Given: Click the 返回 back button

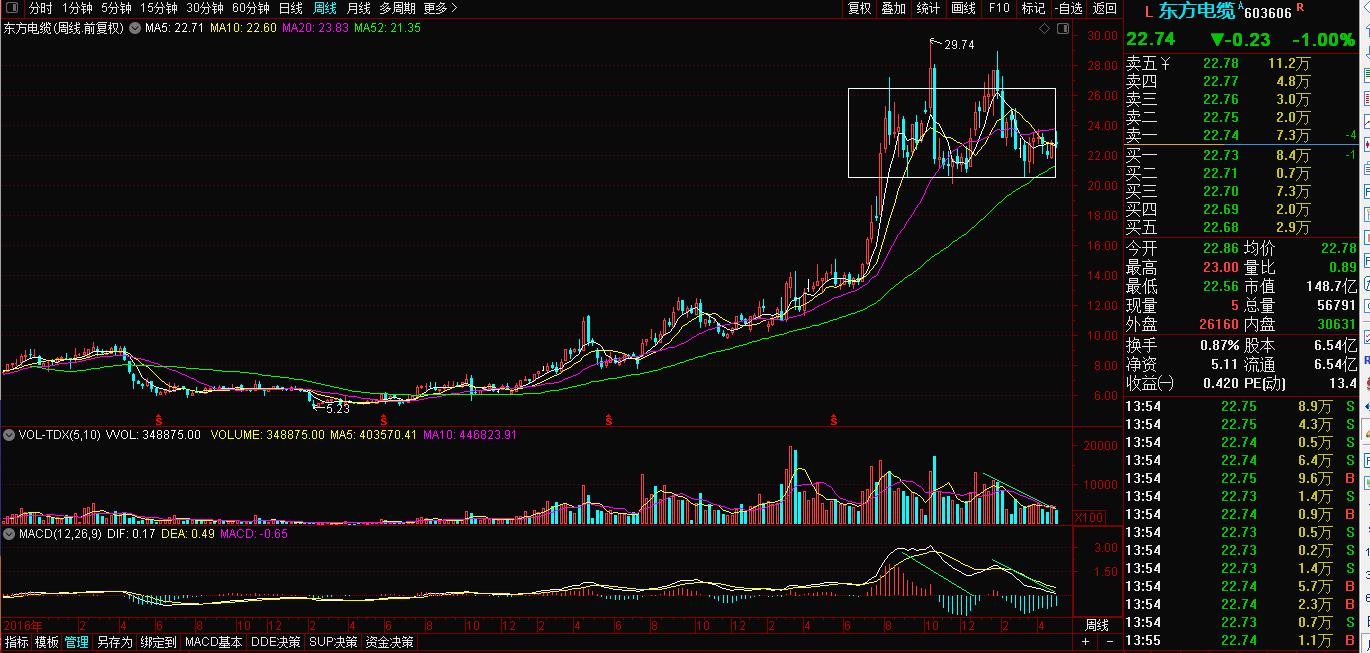Looking at the screenshot, I should point(1104,8).
